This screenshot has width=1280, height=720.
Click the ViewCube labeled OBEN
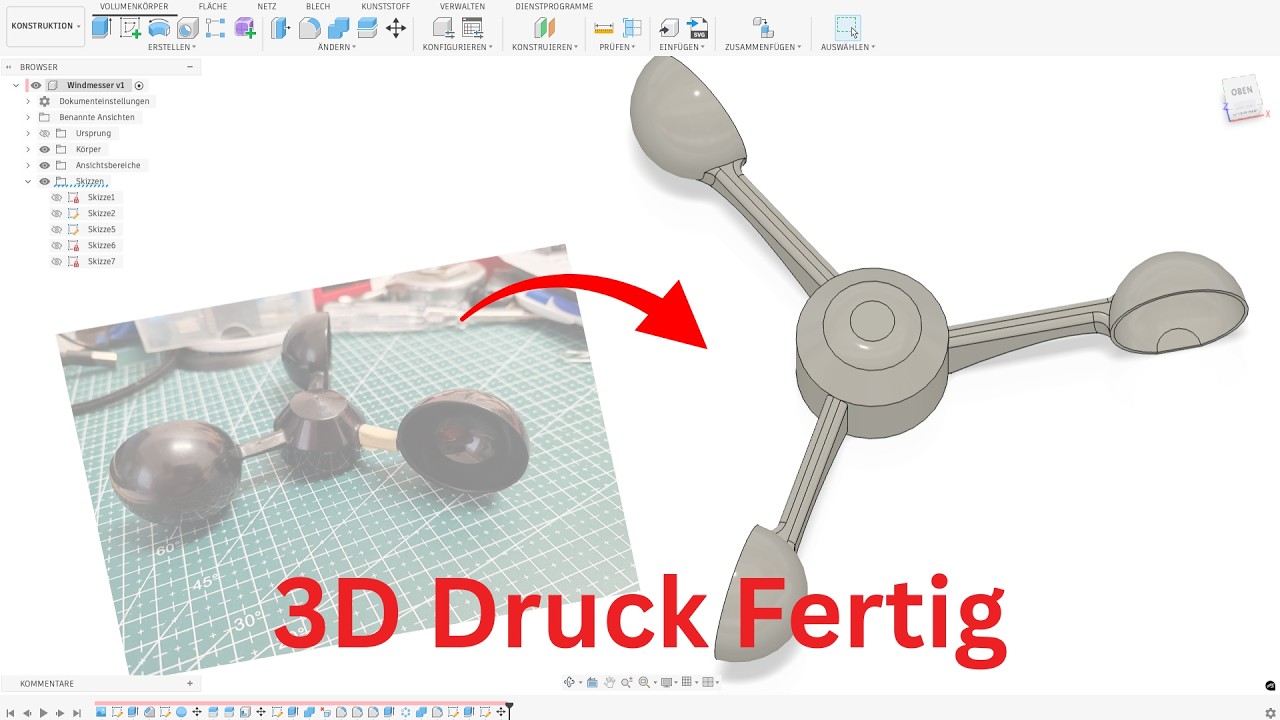(x=1242, y=92)
